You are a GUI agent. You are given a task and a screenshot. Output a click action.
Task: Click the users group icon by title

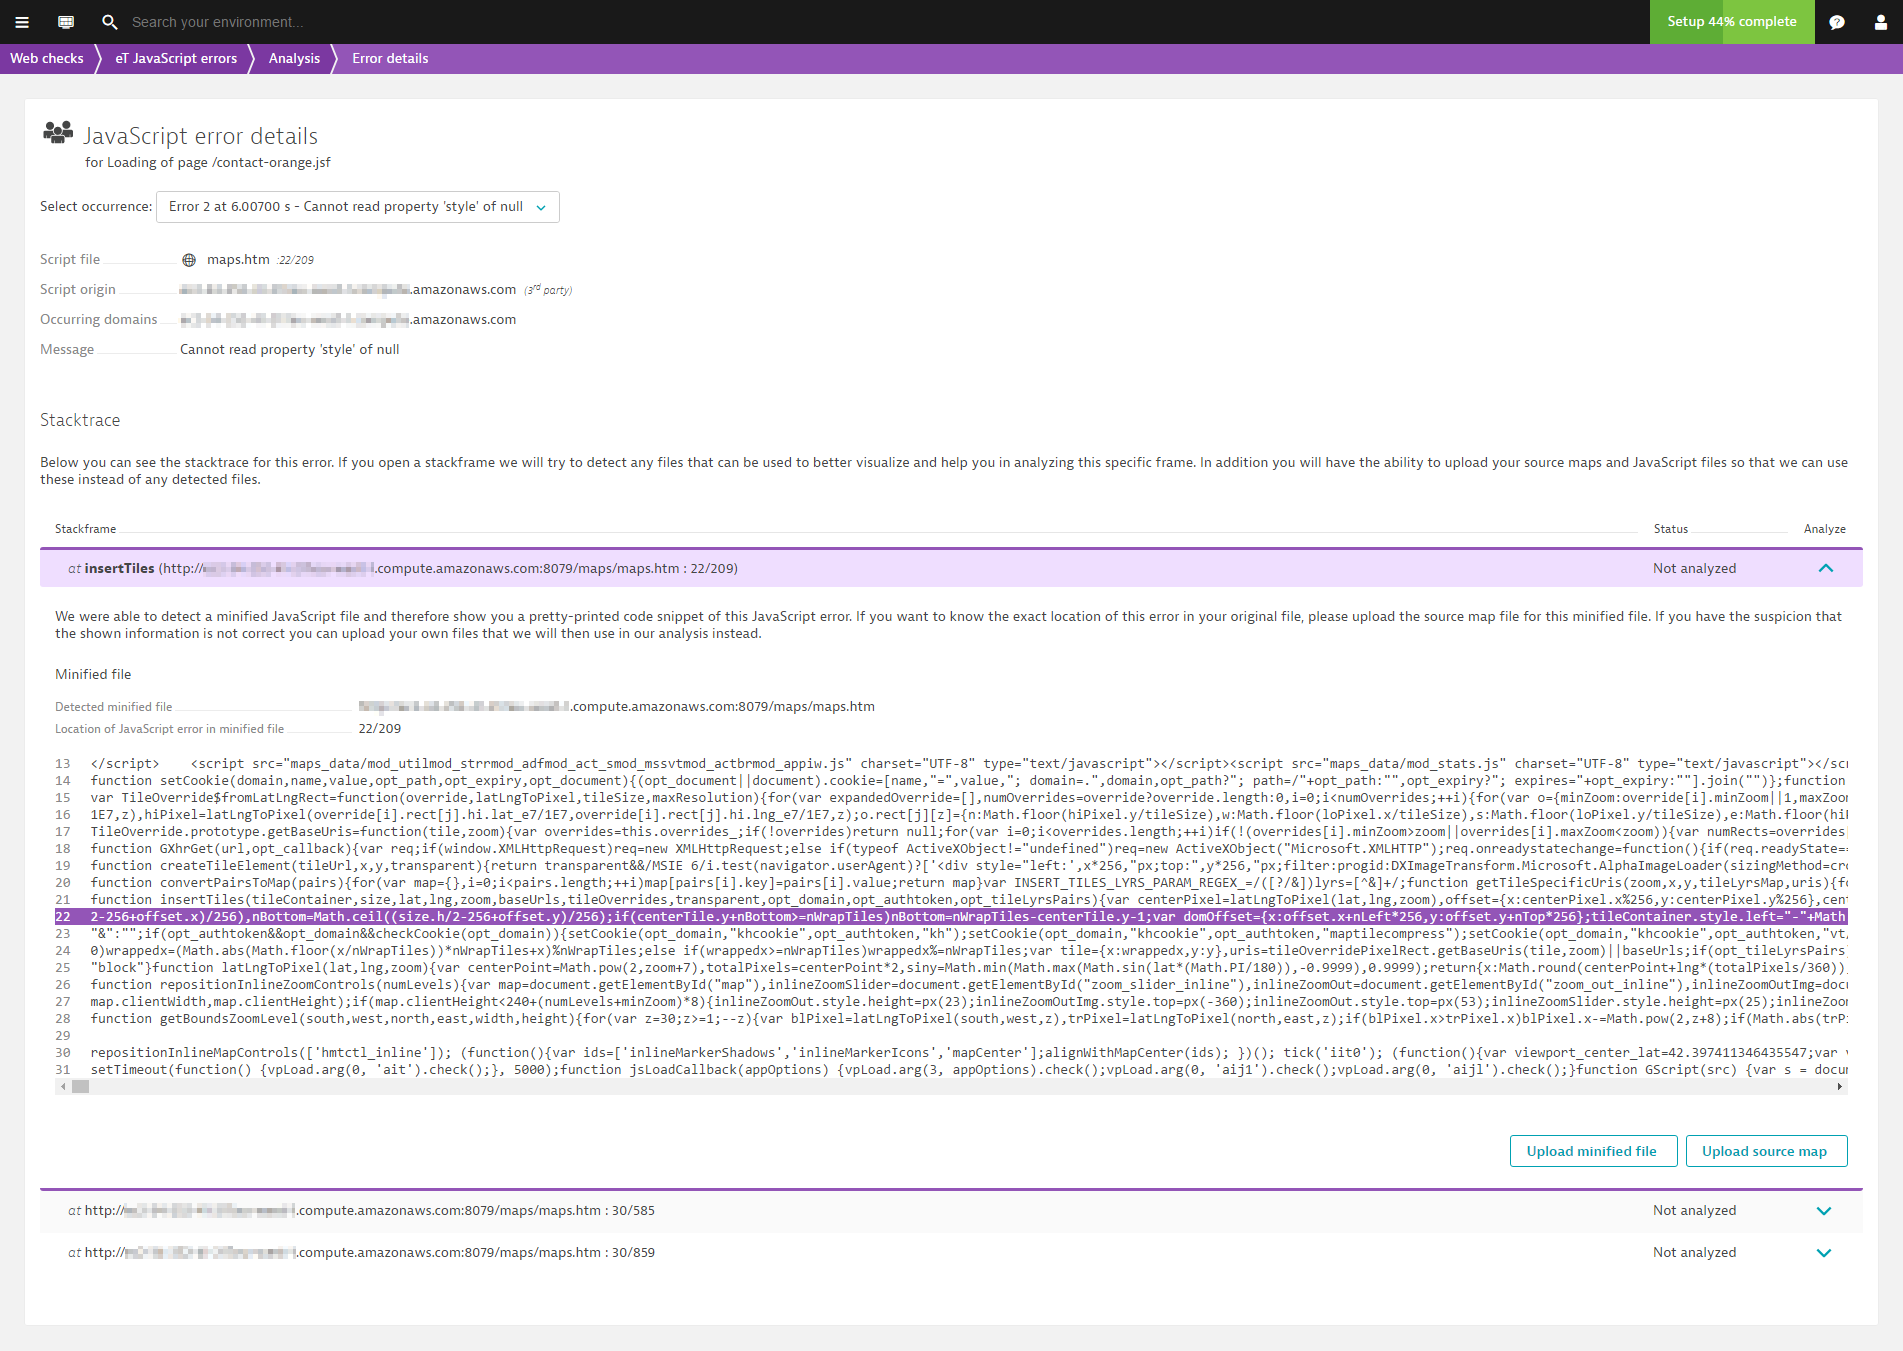click(x=59, y=132)
